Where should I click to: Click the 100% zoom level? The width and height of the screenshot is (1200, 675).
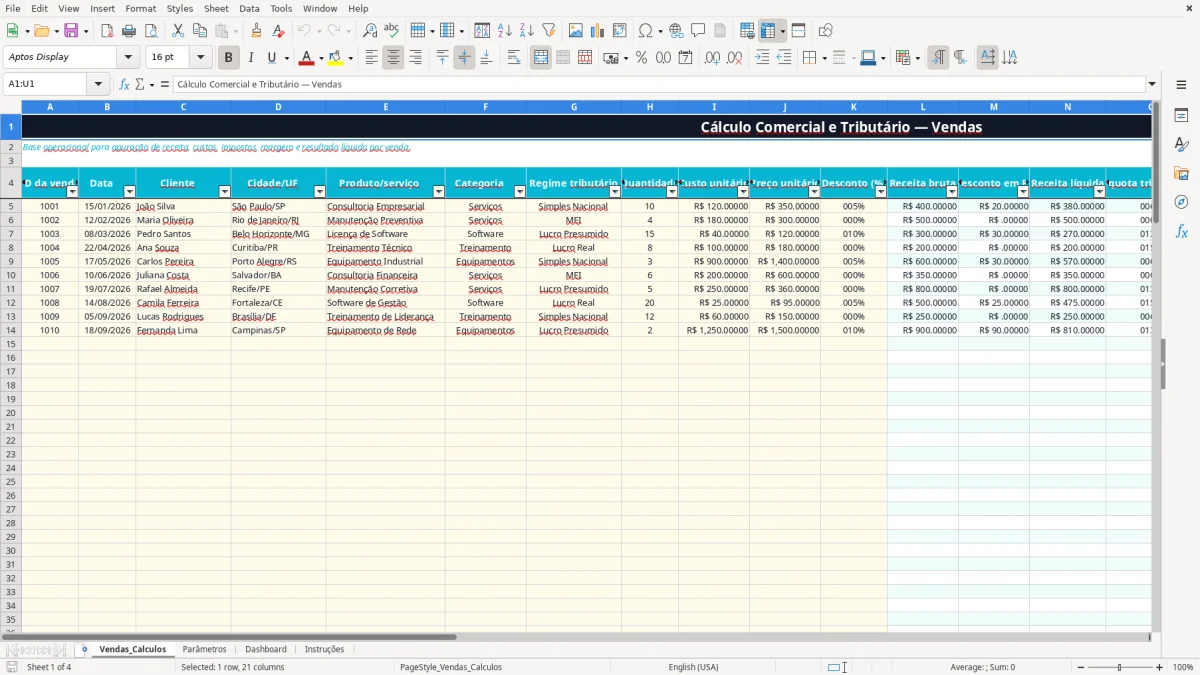coord(1182,667)
